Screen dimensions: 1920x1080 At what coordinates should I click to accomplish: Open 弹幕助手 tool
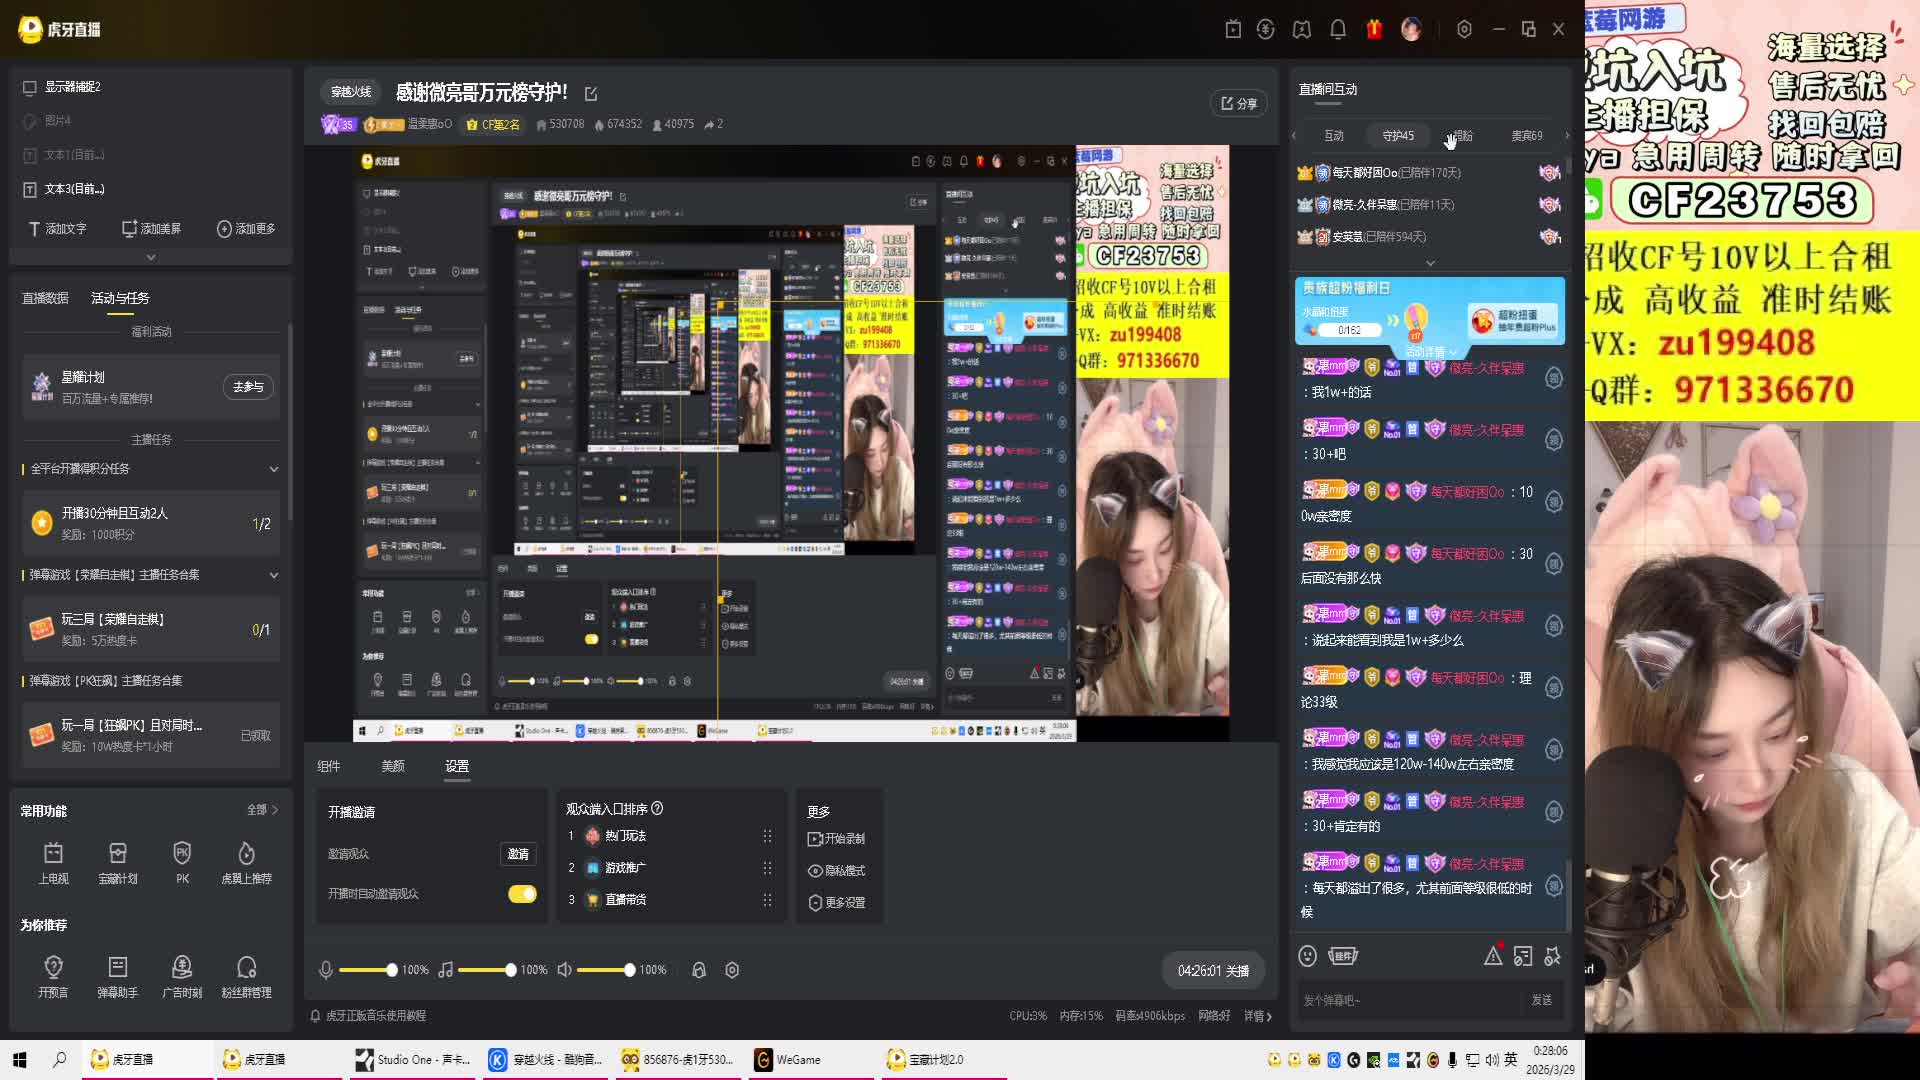point(118,967)
